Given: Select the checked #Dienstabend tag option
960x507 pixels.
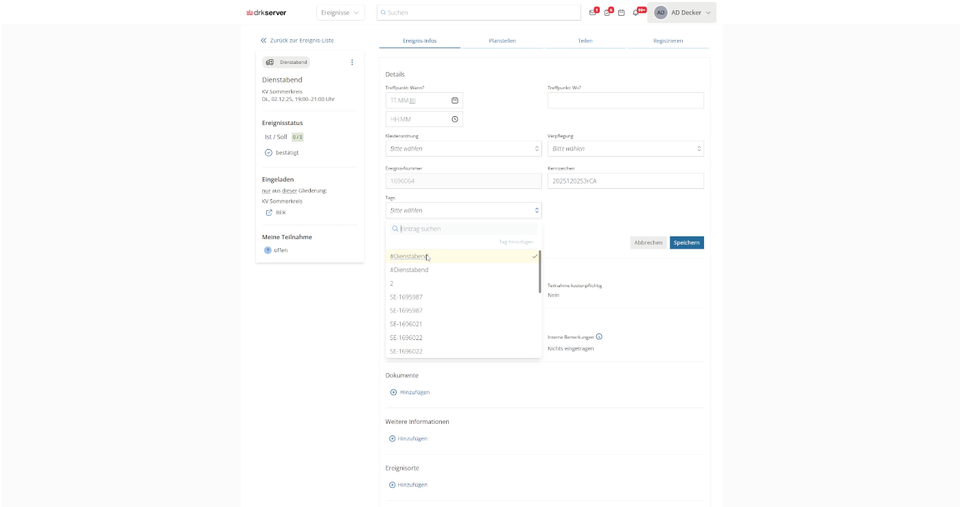Looking at the screenshot, I should click(462, 256).
